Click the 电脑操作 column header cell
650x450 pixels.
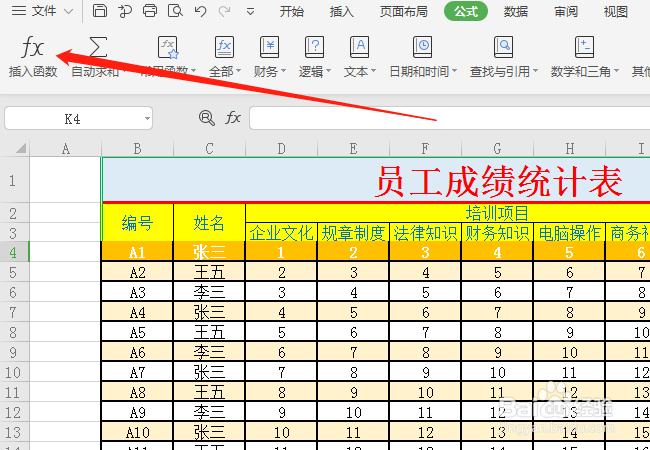(x=570, y=232)
